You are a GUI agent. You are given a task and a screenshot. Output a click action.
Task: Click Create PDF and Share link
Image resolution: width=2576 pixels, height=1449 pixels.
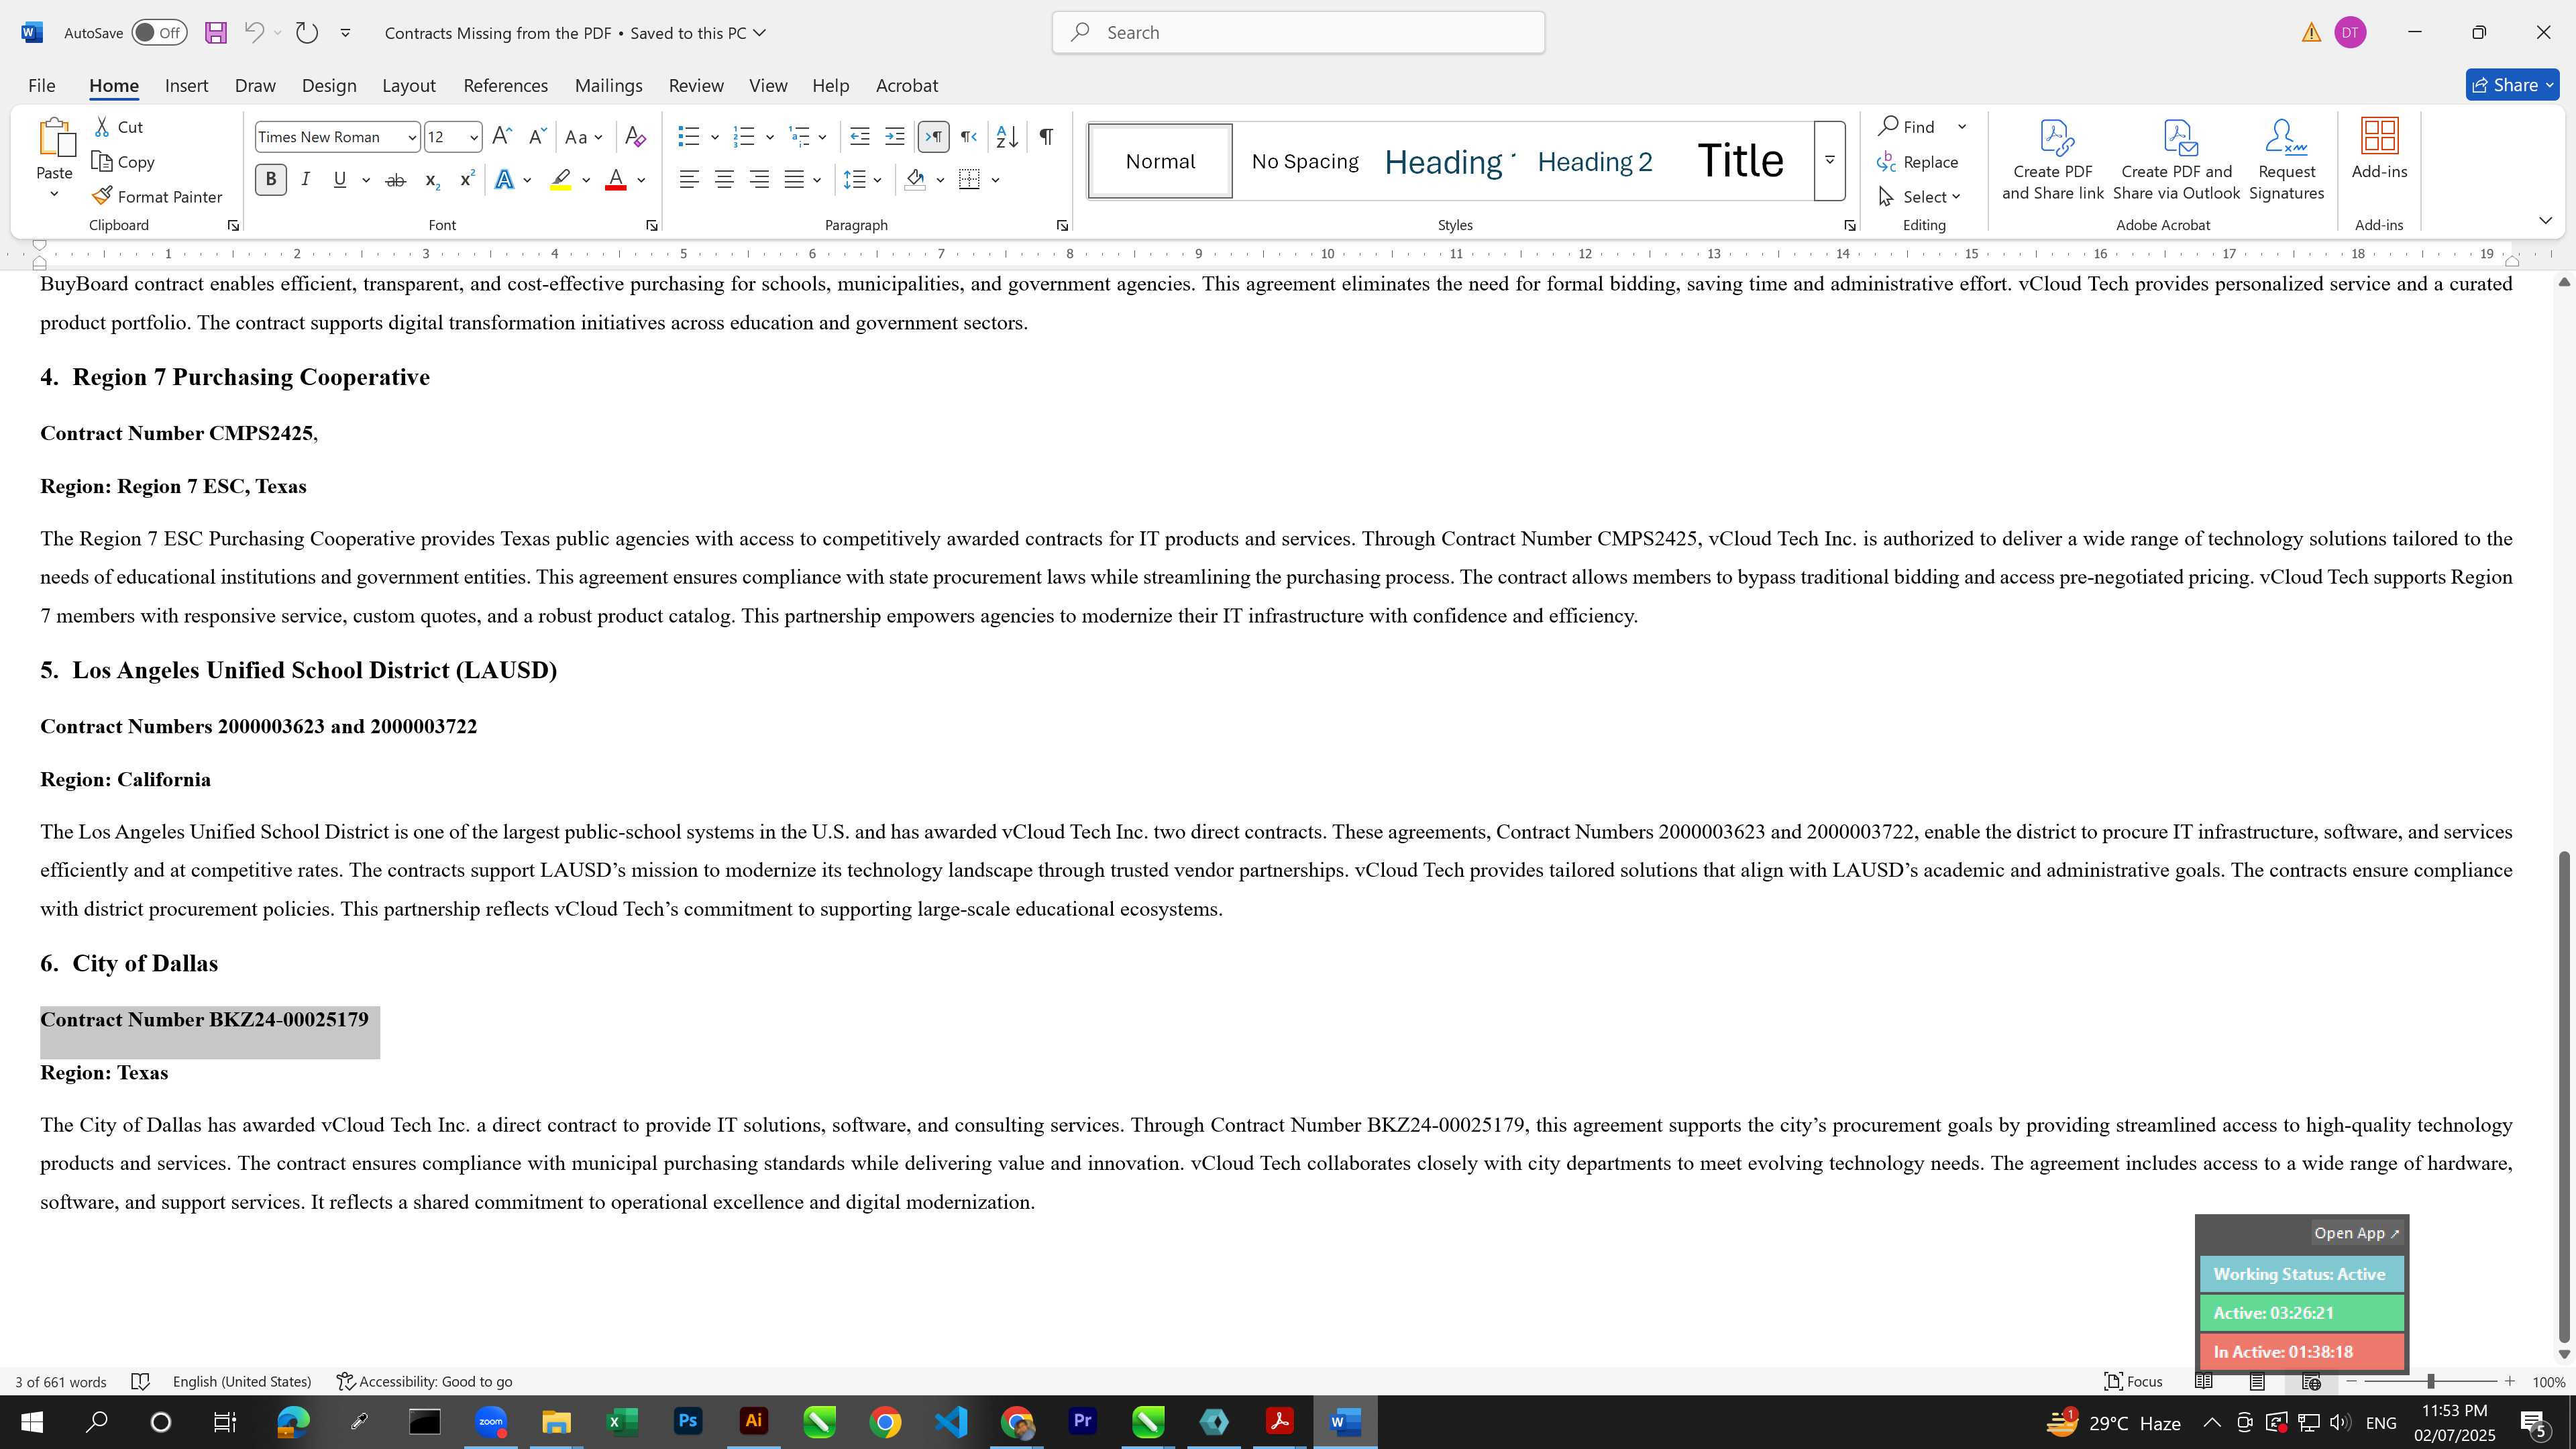pyautogui.click(x=2052, y=160)
